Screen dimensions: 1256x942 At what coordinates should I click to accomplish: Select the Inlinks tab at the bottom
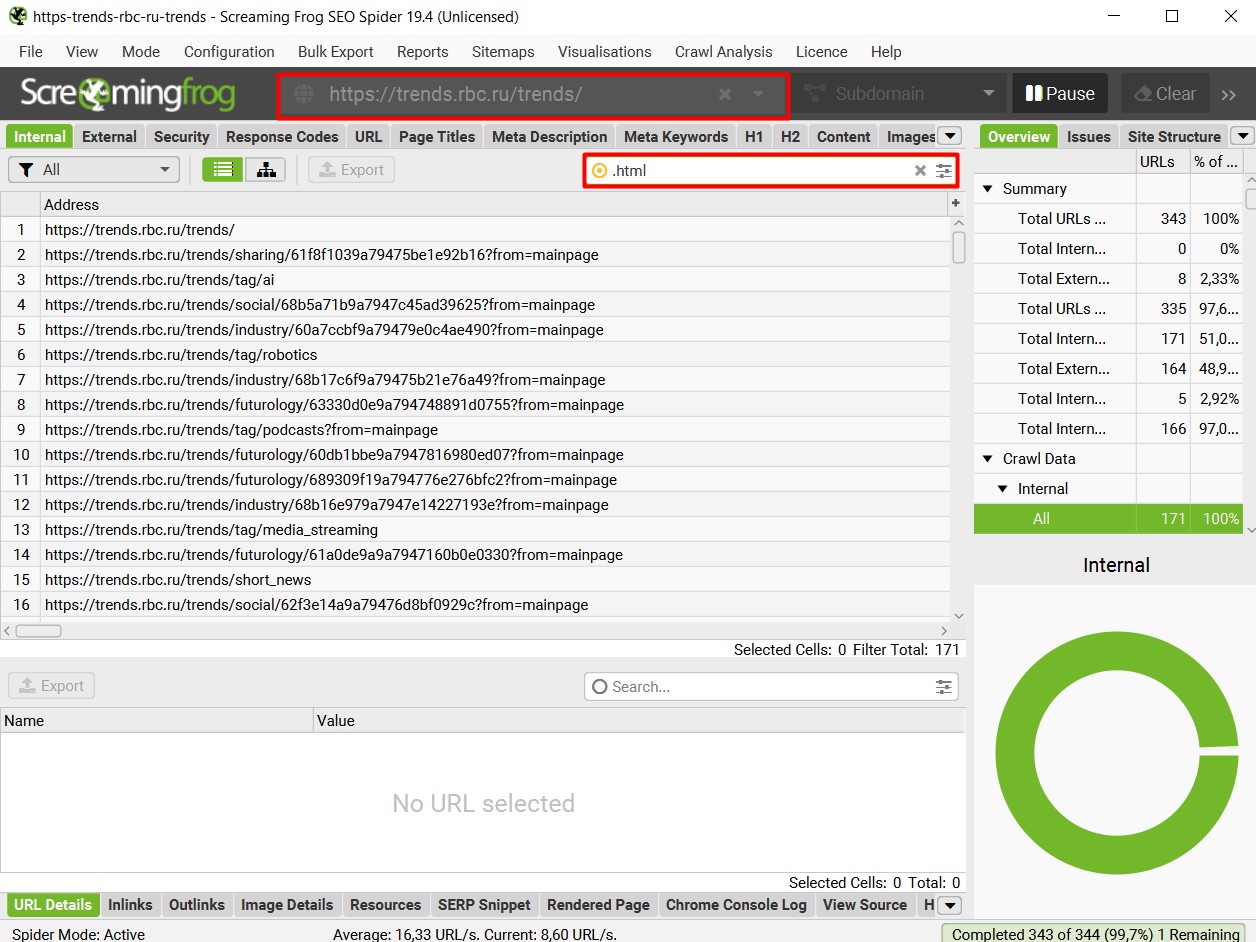tap(130, 905)
